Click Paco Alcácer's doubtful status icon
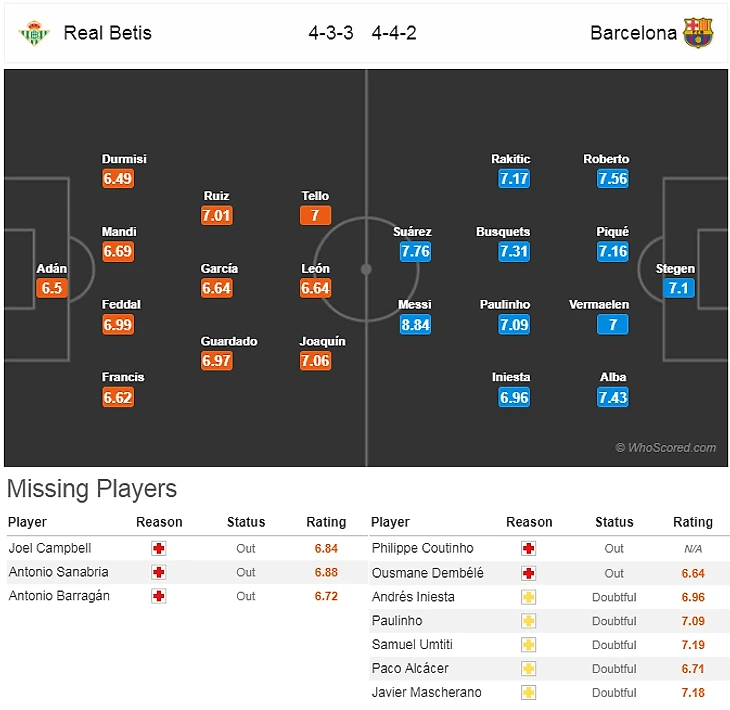Viewport: 730px width, 710px height. 529,669
